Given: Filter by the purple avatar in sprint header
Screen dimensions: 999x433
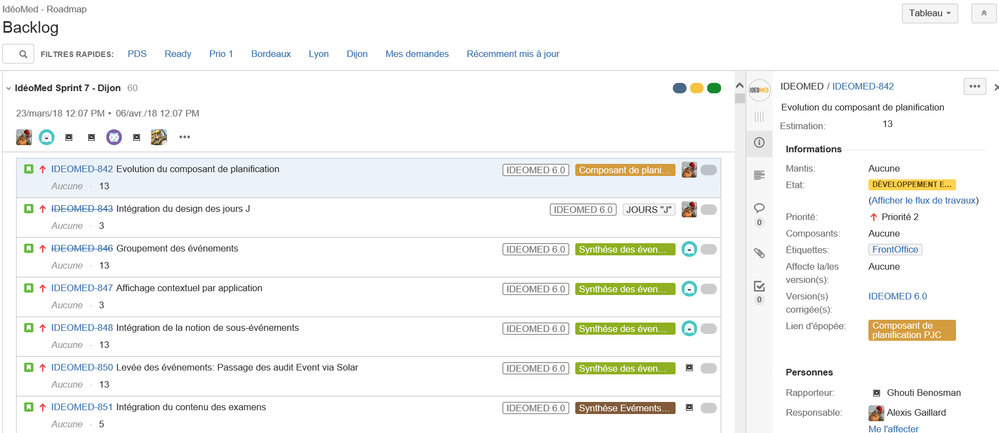Looking at the screenshot, I should pyautogui.click(x=114, y=137).
